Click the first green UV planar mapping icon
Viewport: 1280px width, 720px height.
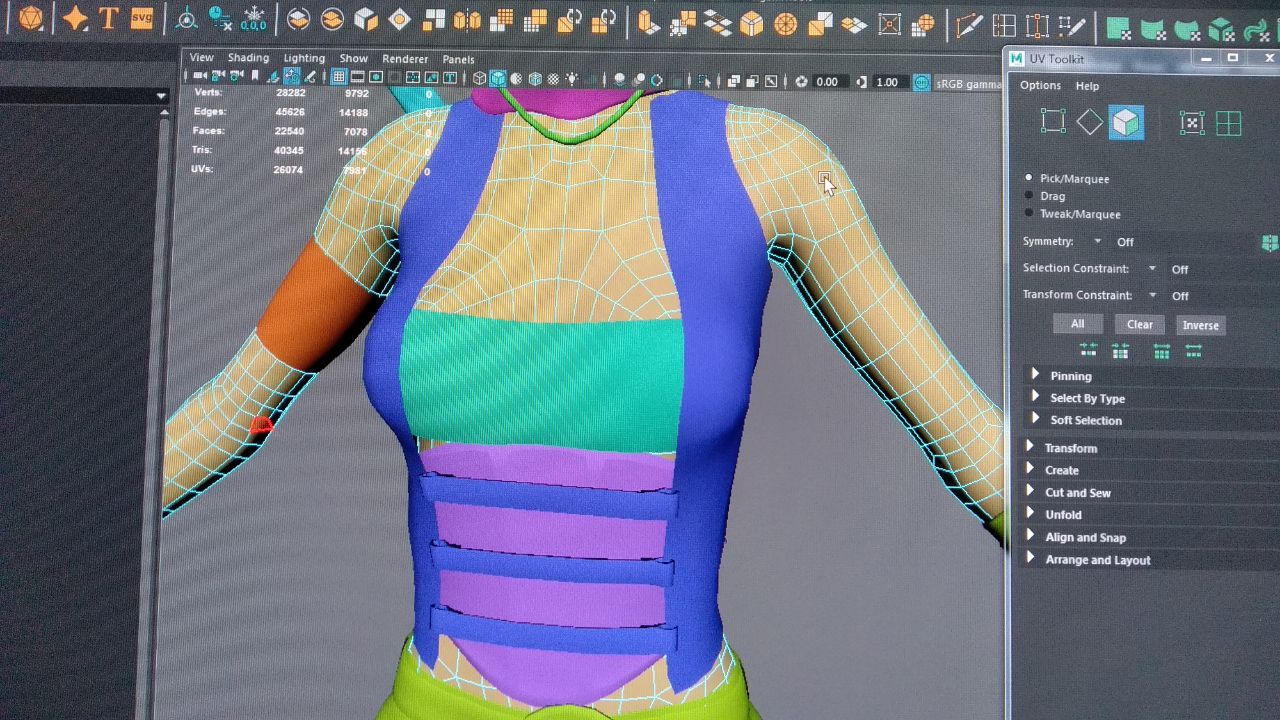coord(1119,28)
